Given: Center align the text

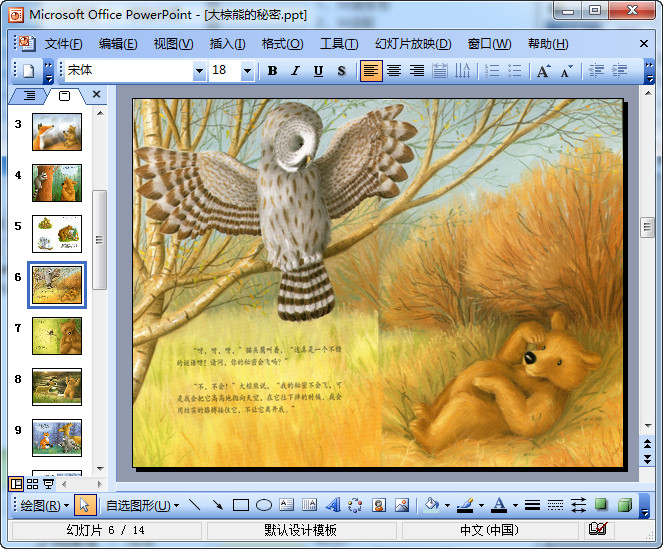Looking at the screenshot, I should click(394, 71).
